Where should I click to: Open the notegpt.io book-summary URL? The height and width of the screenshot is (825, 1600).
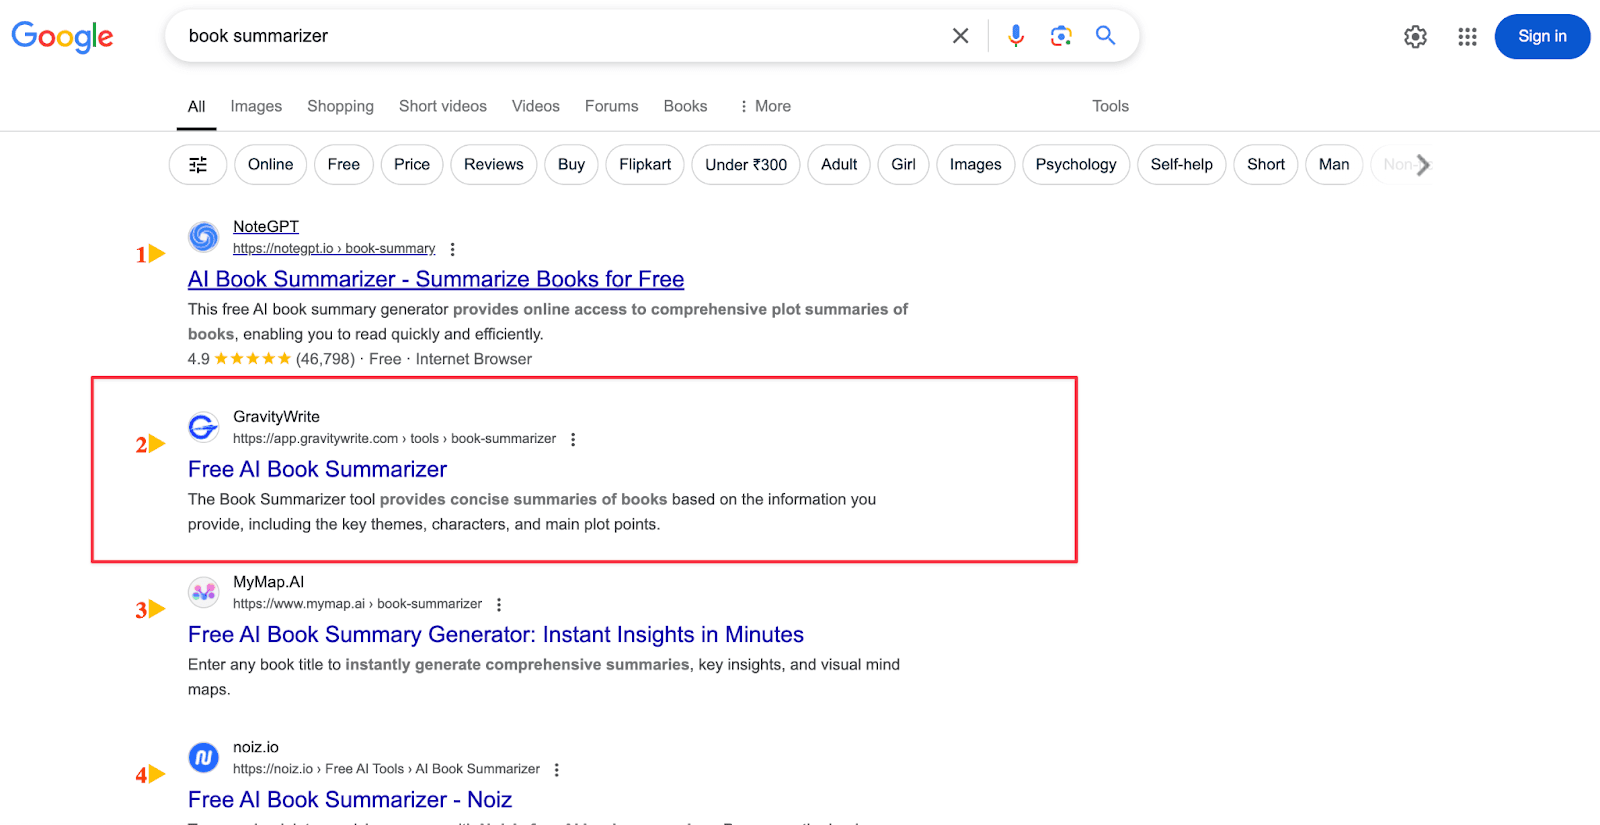pyautogui.click(x=334, y=249)
